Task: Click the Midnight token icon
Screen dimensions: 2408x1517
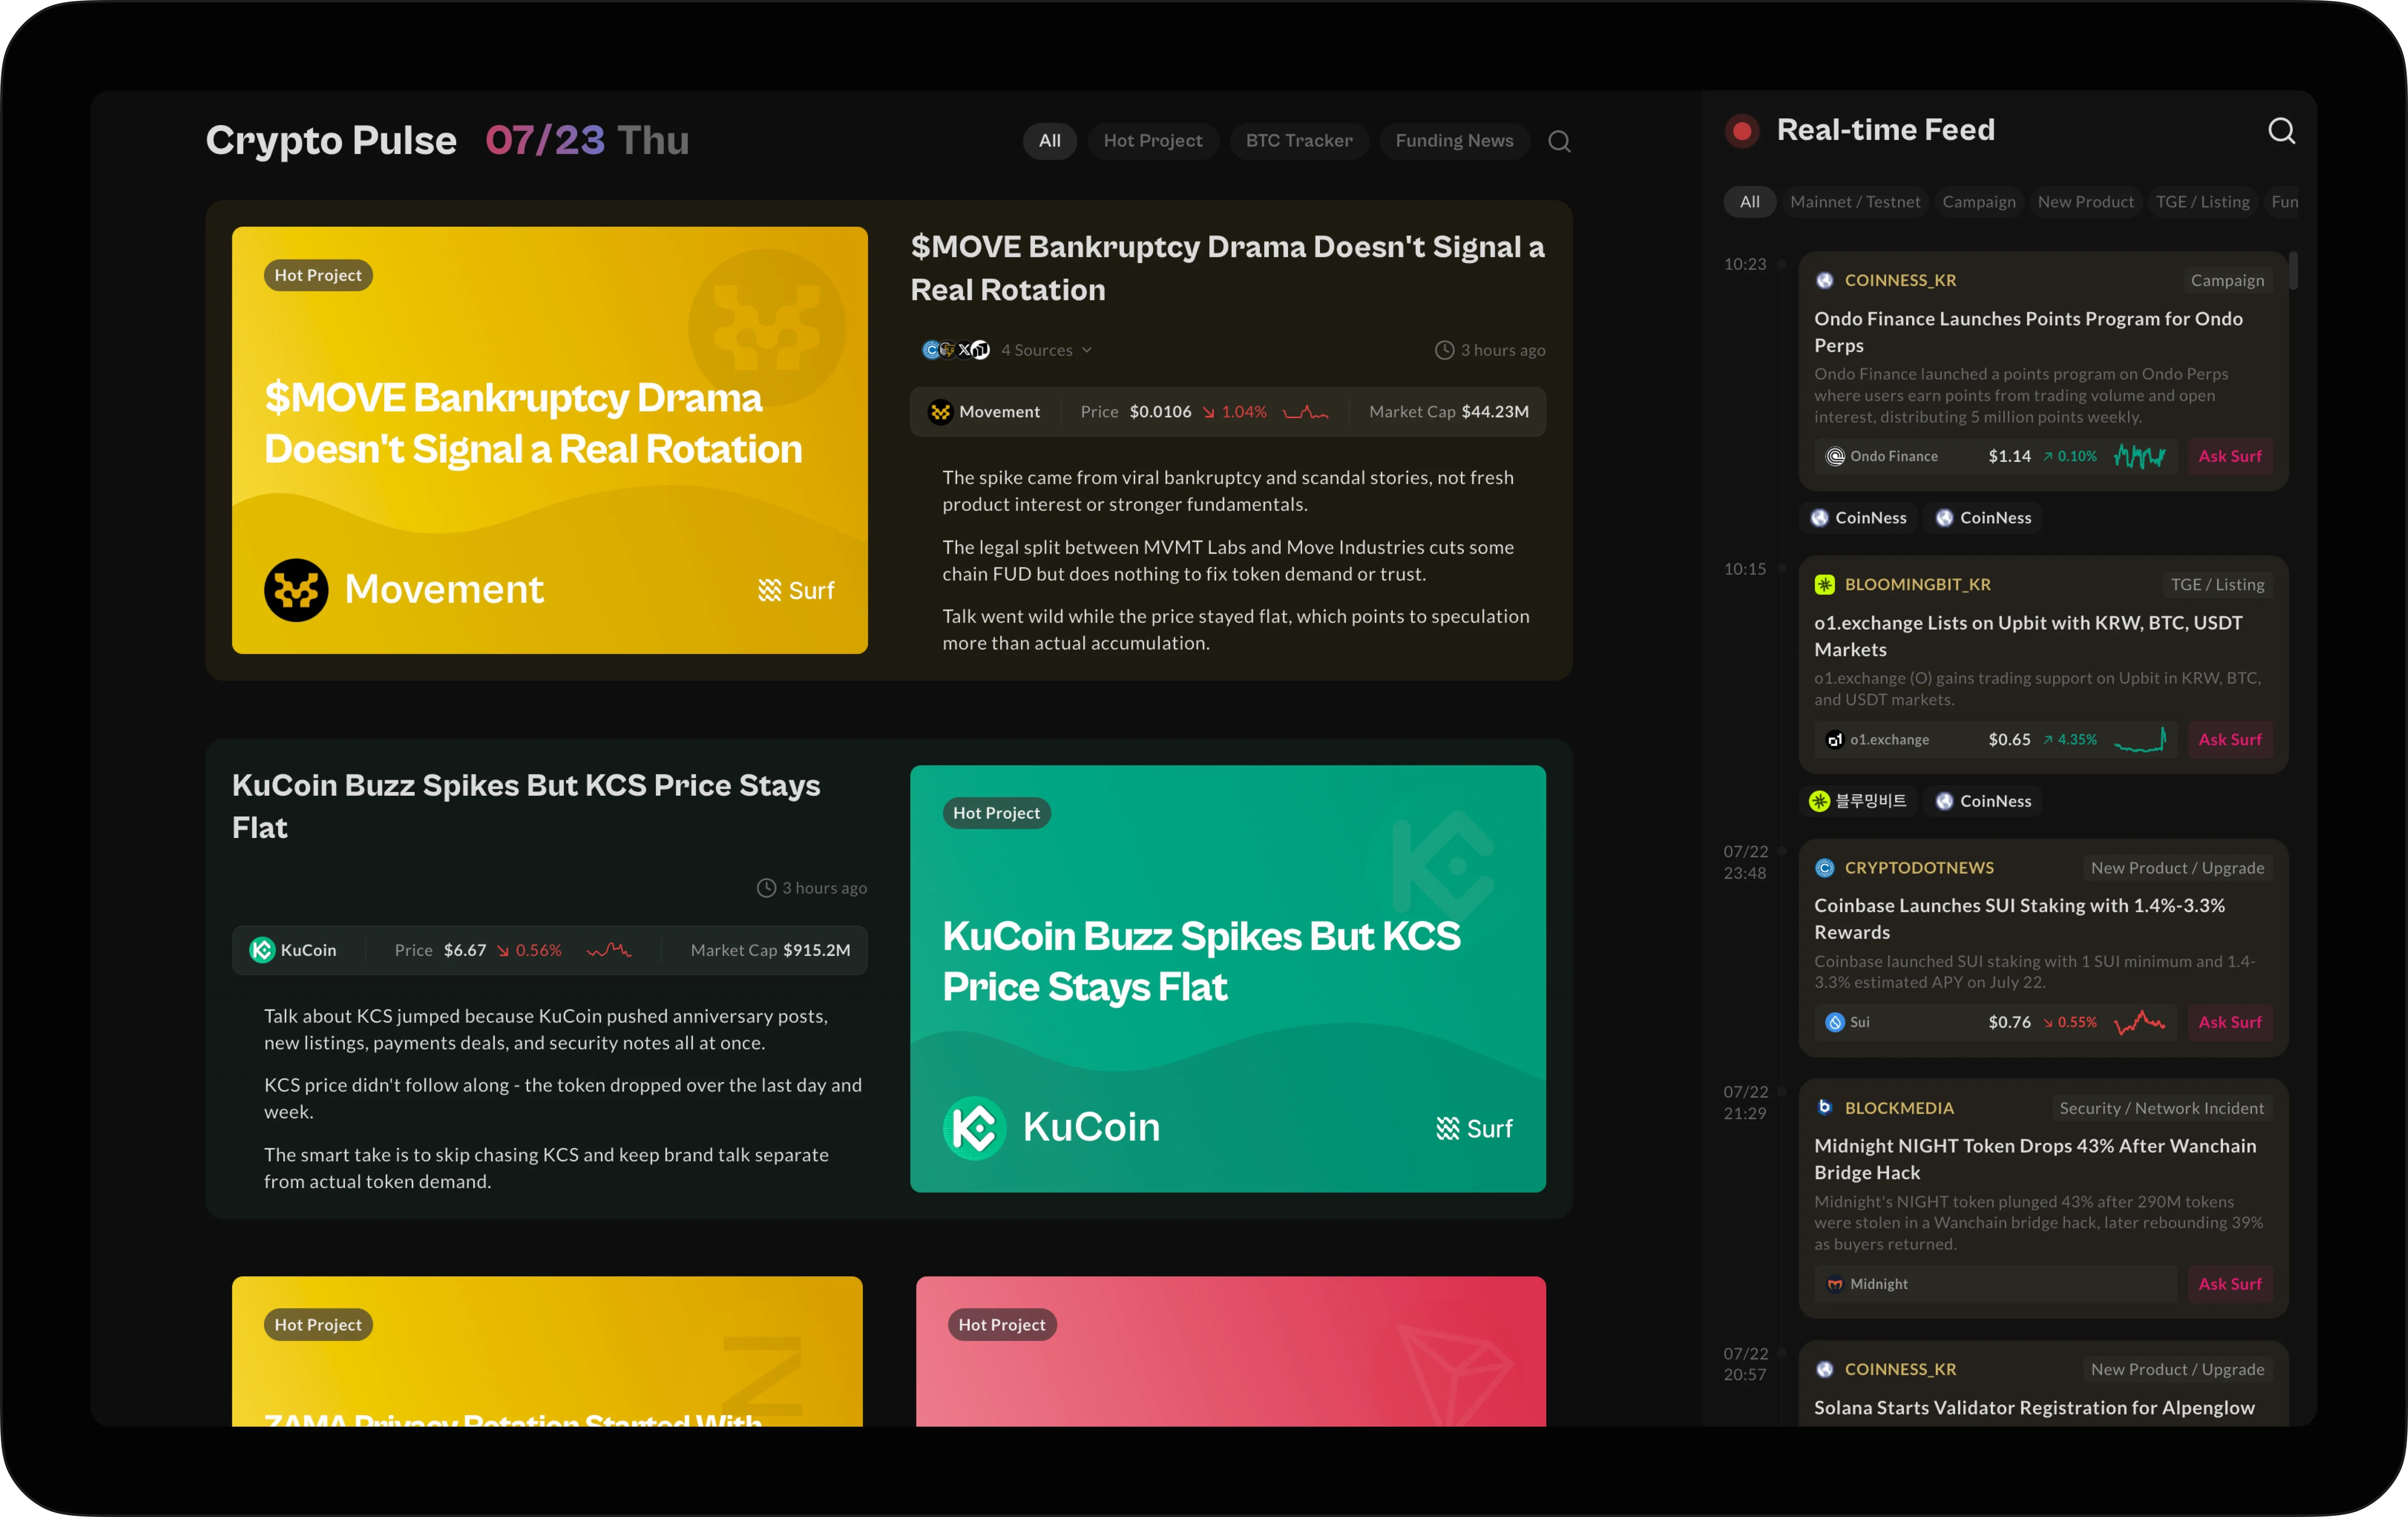Action: [1835, 1285]
